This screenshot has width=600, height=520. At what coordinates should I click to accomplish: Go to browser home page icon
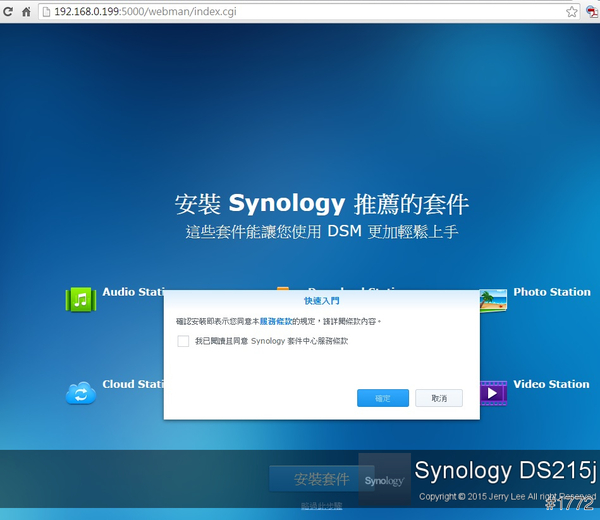(x=26, y=12)
